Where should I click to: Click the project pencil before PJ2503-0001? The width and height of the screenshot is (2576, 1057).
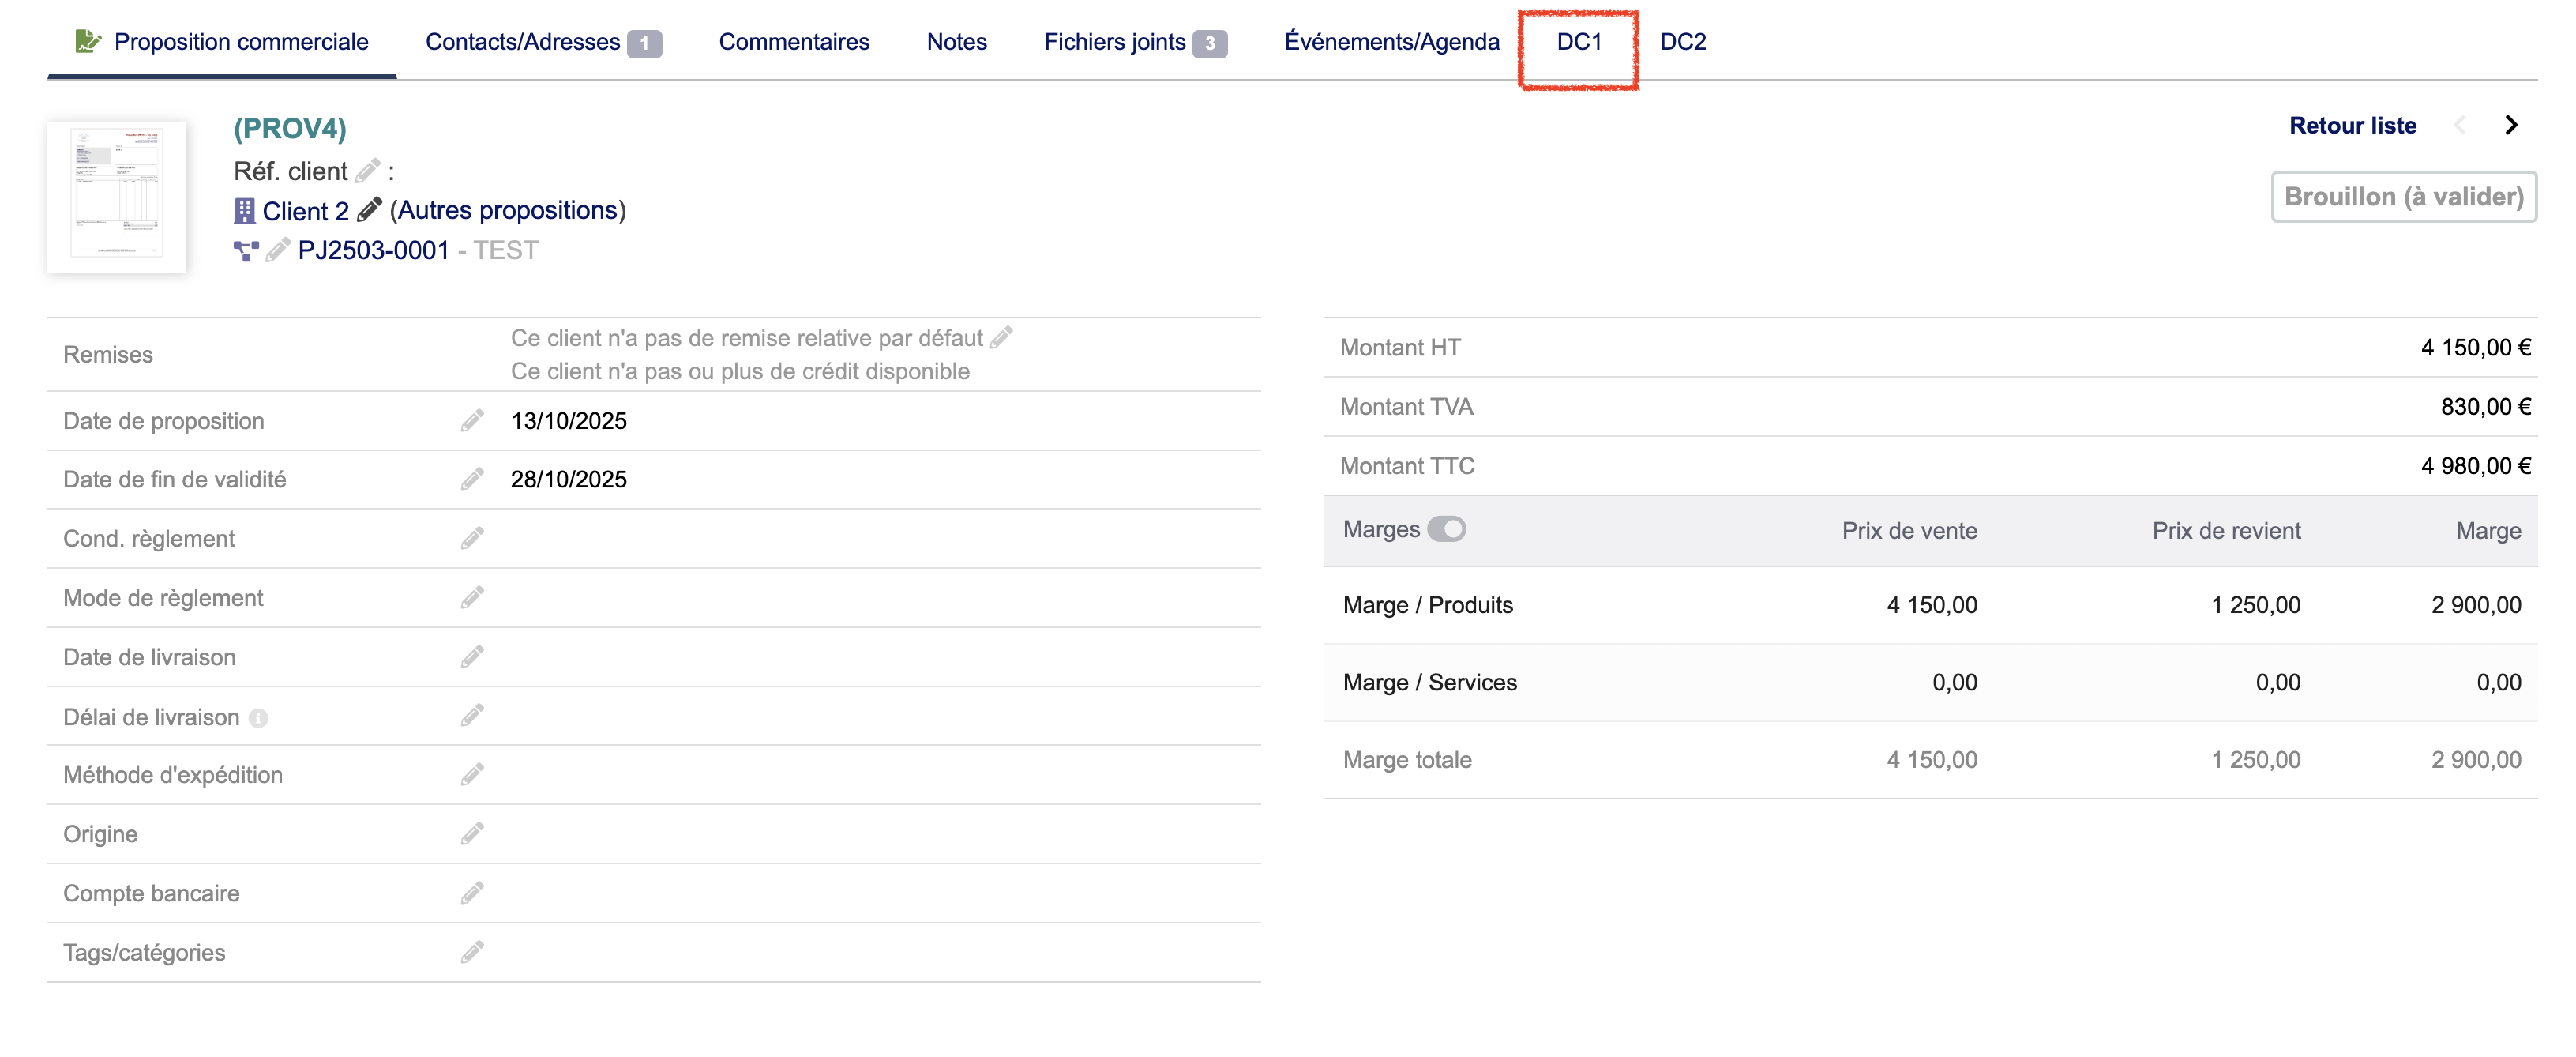pyautogui.click(x=278, y=250)
